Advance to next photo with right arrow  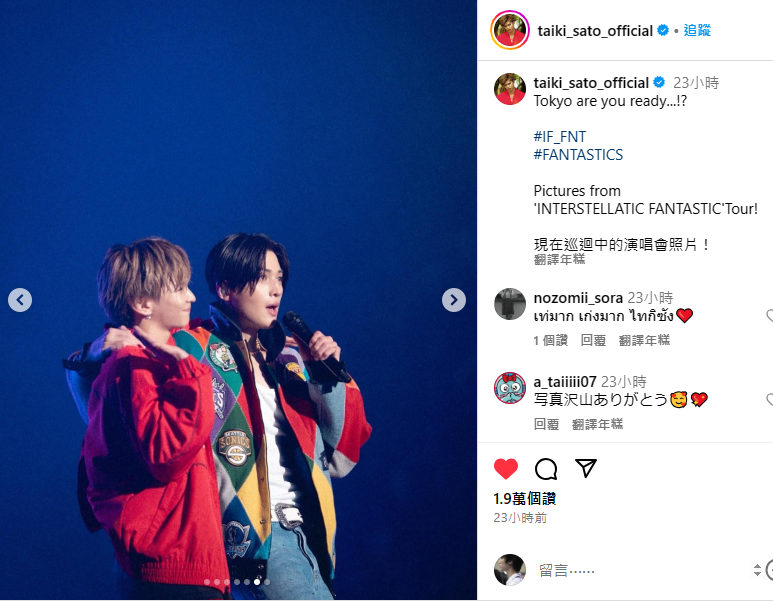coord(454,300)
